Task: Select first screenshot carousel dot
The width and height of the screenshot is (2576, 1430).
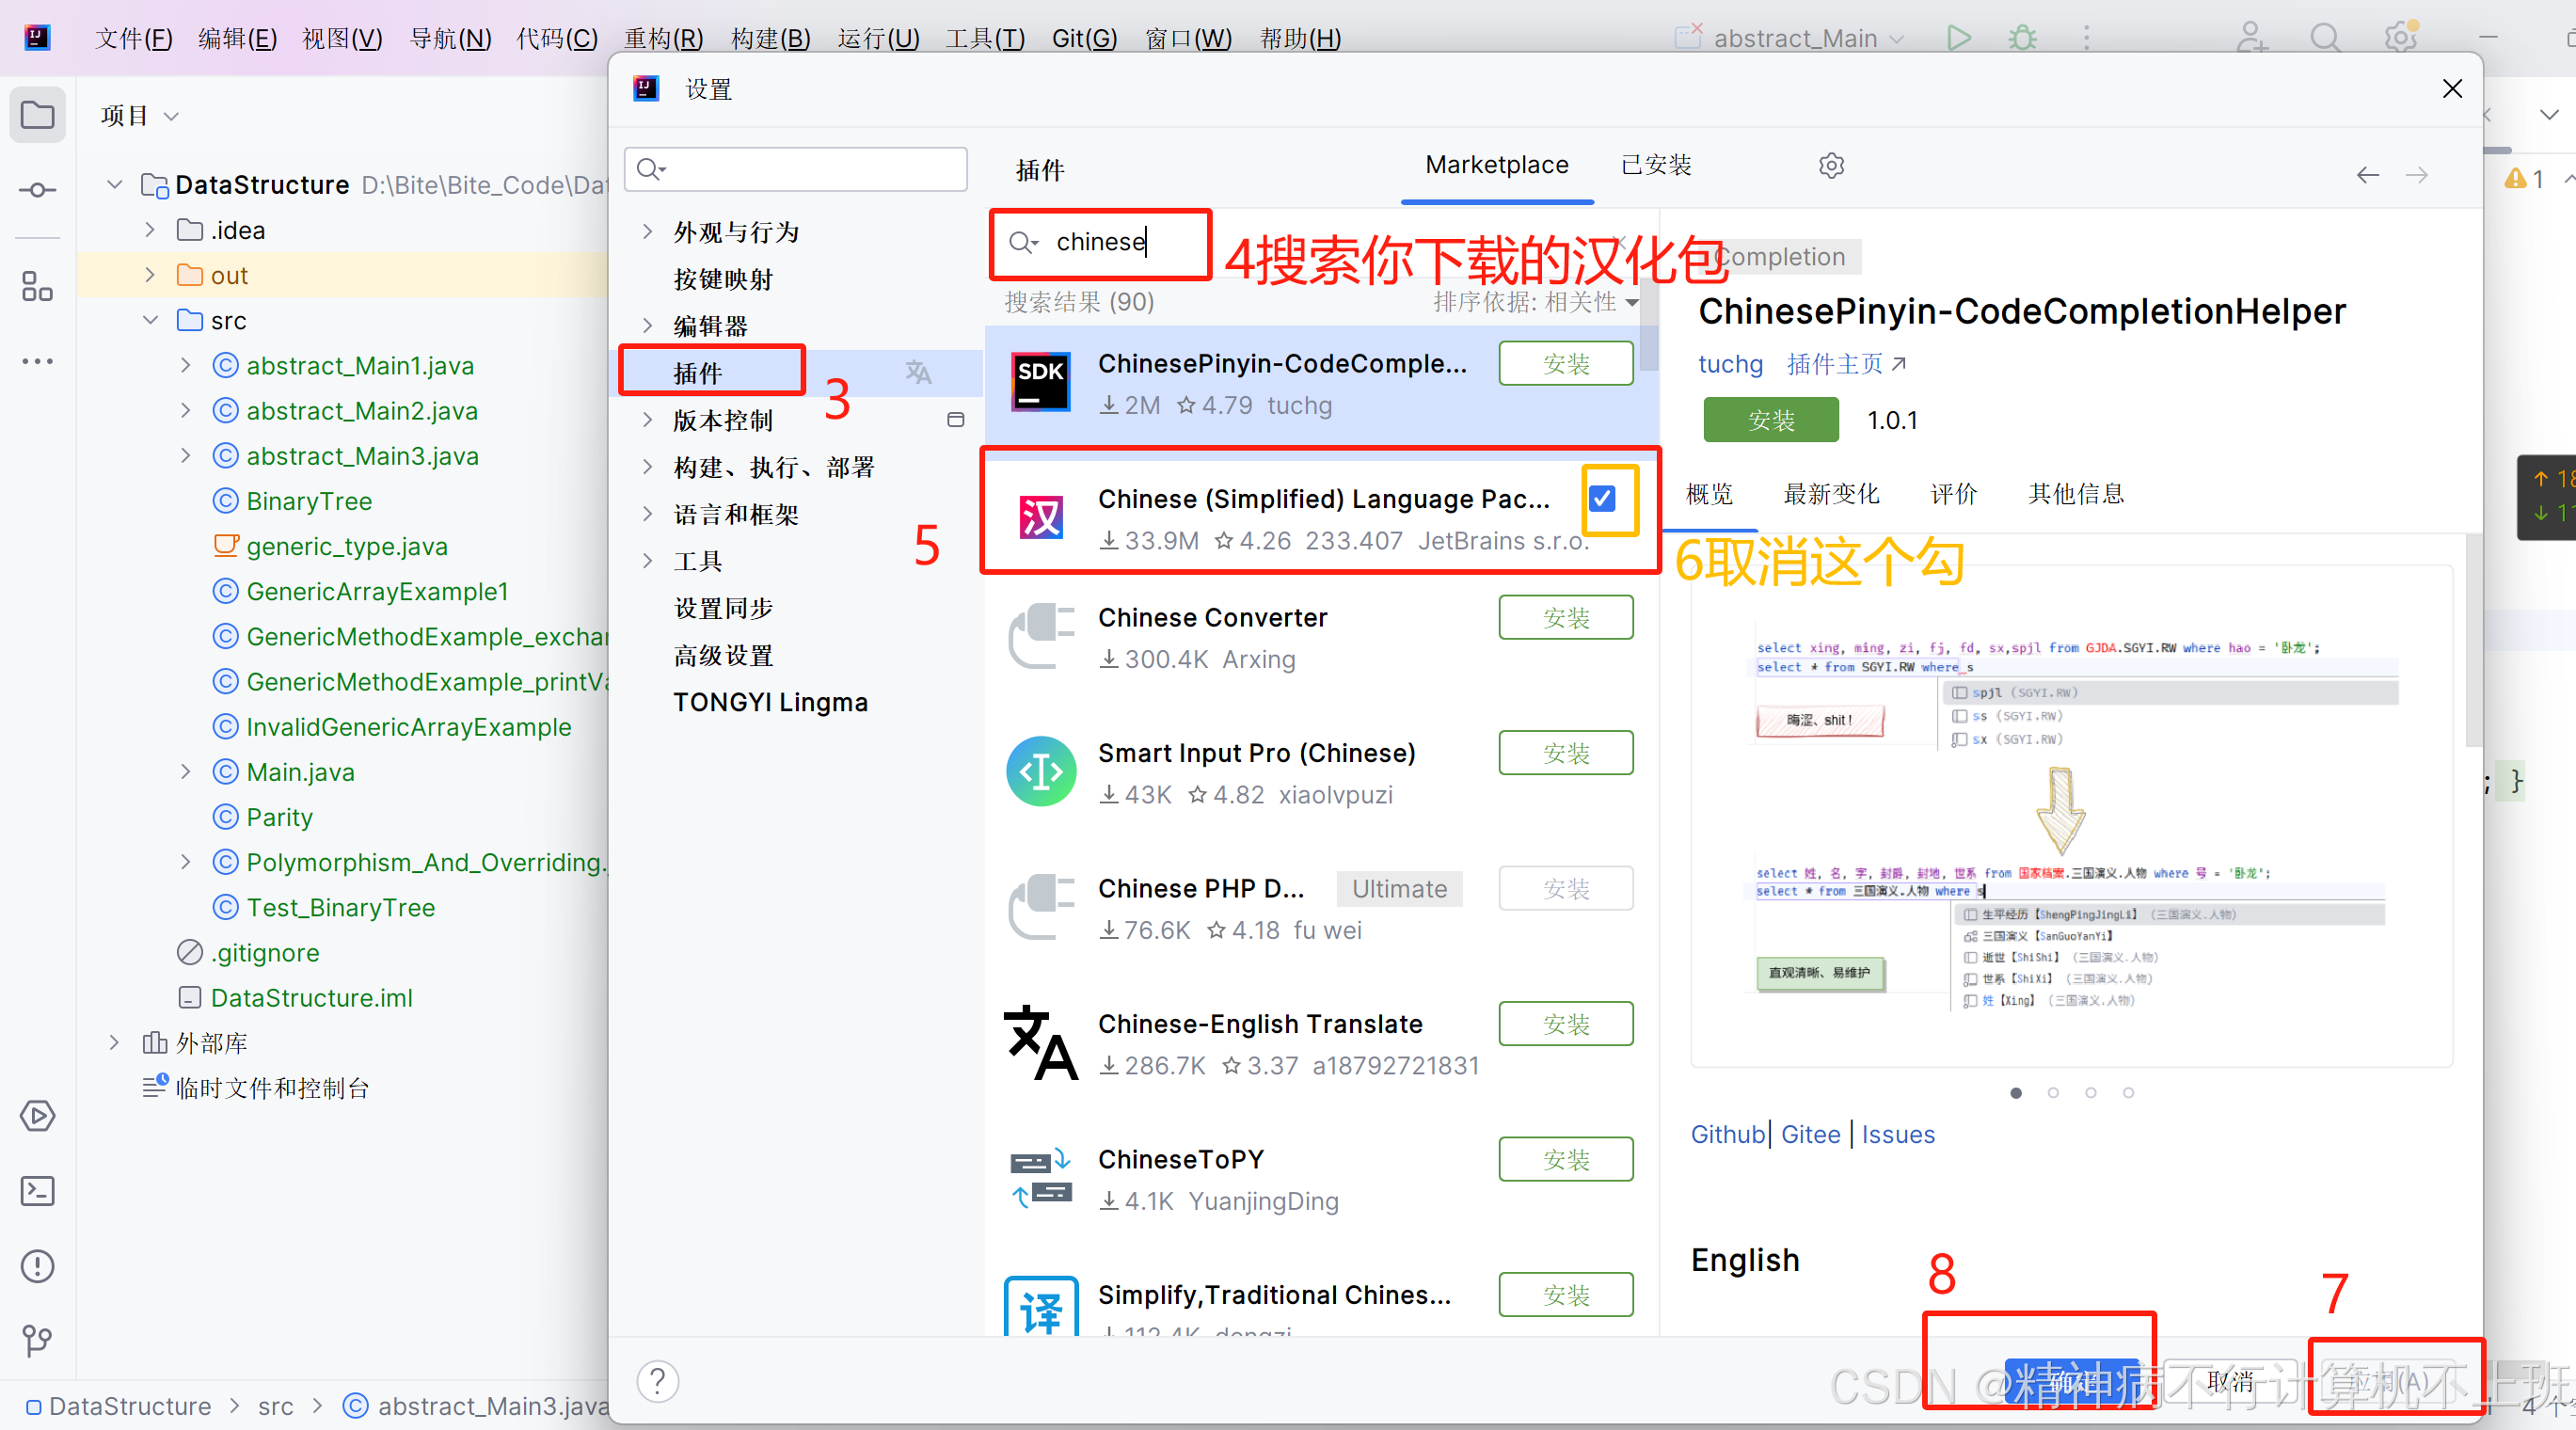Action: 2016,1093
